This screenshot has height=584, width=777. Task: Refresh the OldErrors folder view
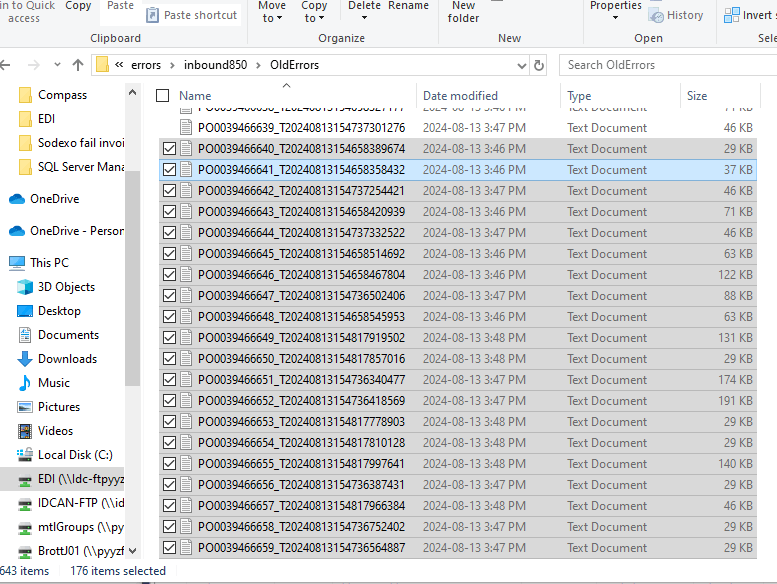[x=539, y=65]
